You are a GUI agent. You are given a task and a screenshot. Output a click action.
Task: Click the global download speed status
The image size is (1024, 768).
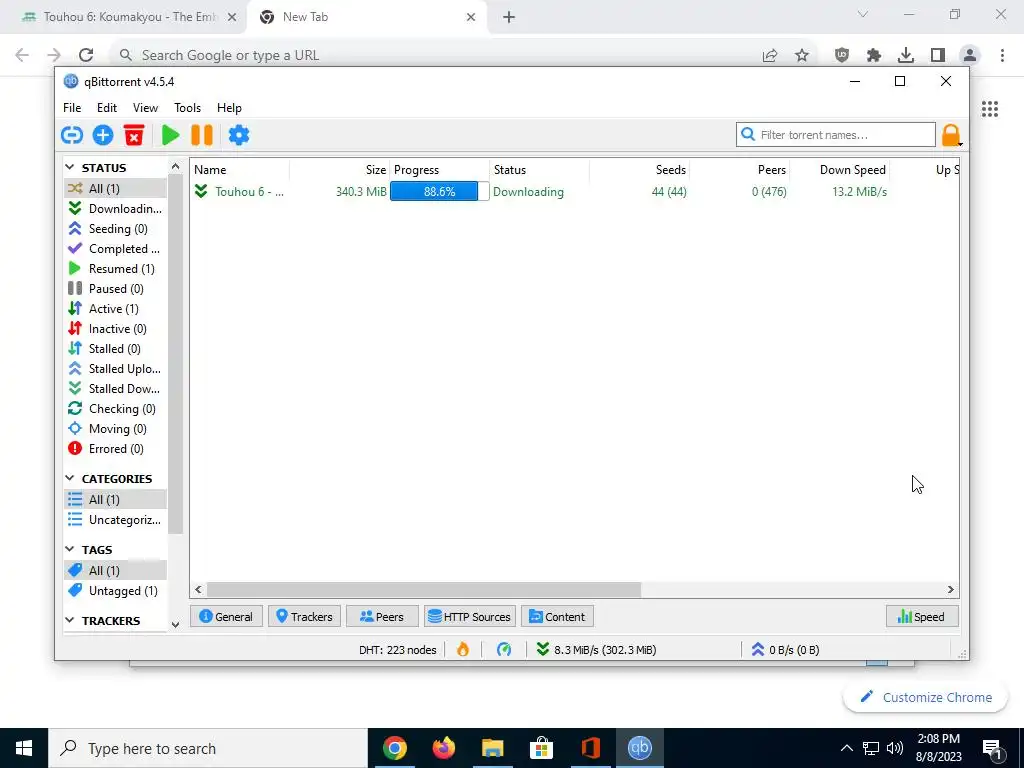596,650
